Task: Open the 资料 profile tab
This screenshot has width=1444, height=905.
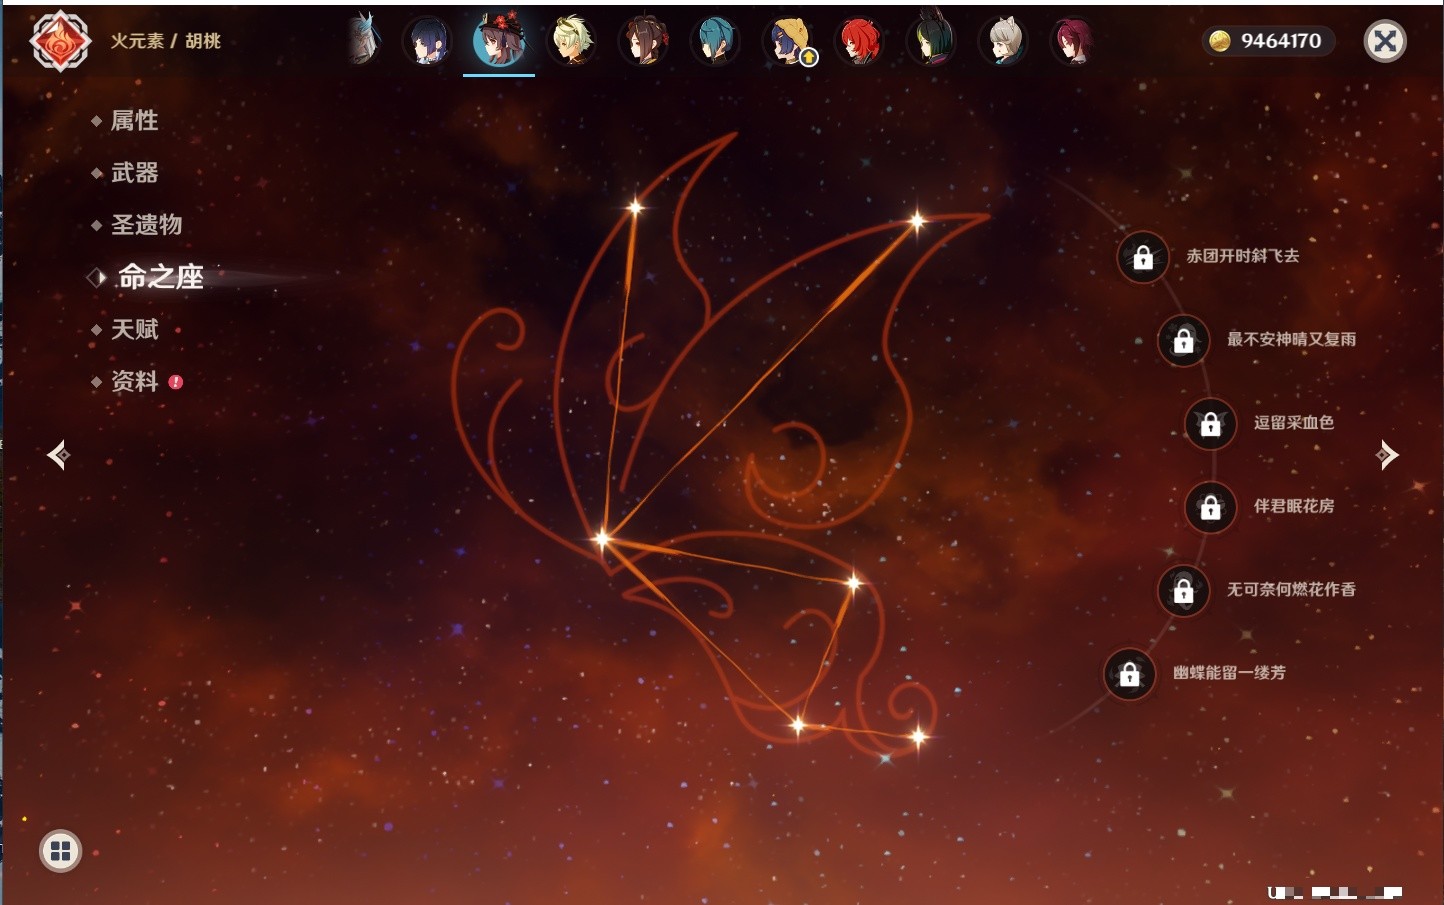Action: point(134,381)
